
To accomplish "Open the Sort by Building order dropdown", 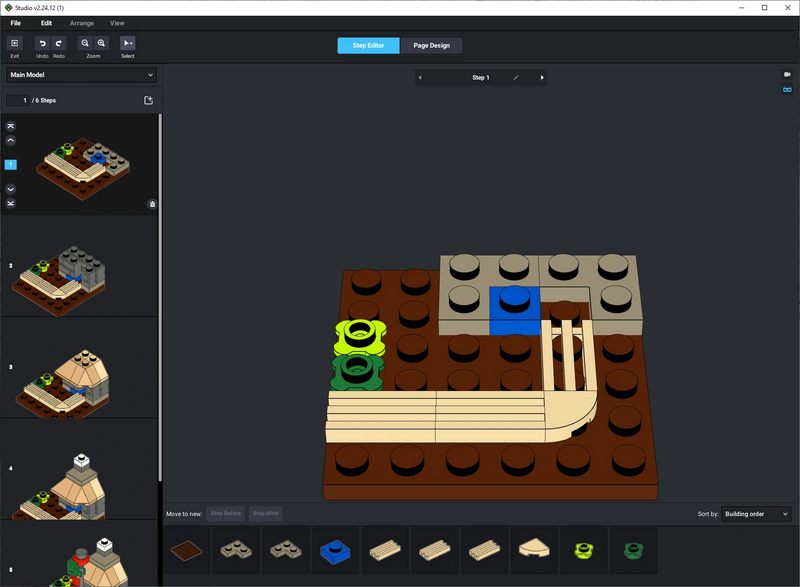I will (x=756, y=514).
